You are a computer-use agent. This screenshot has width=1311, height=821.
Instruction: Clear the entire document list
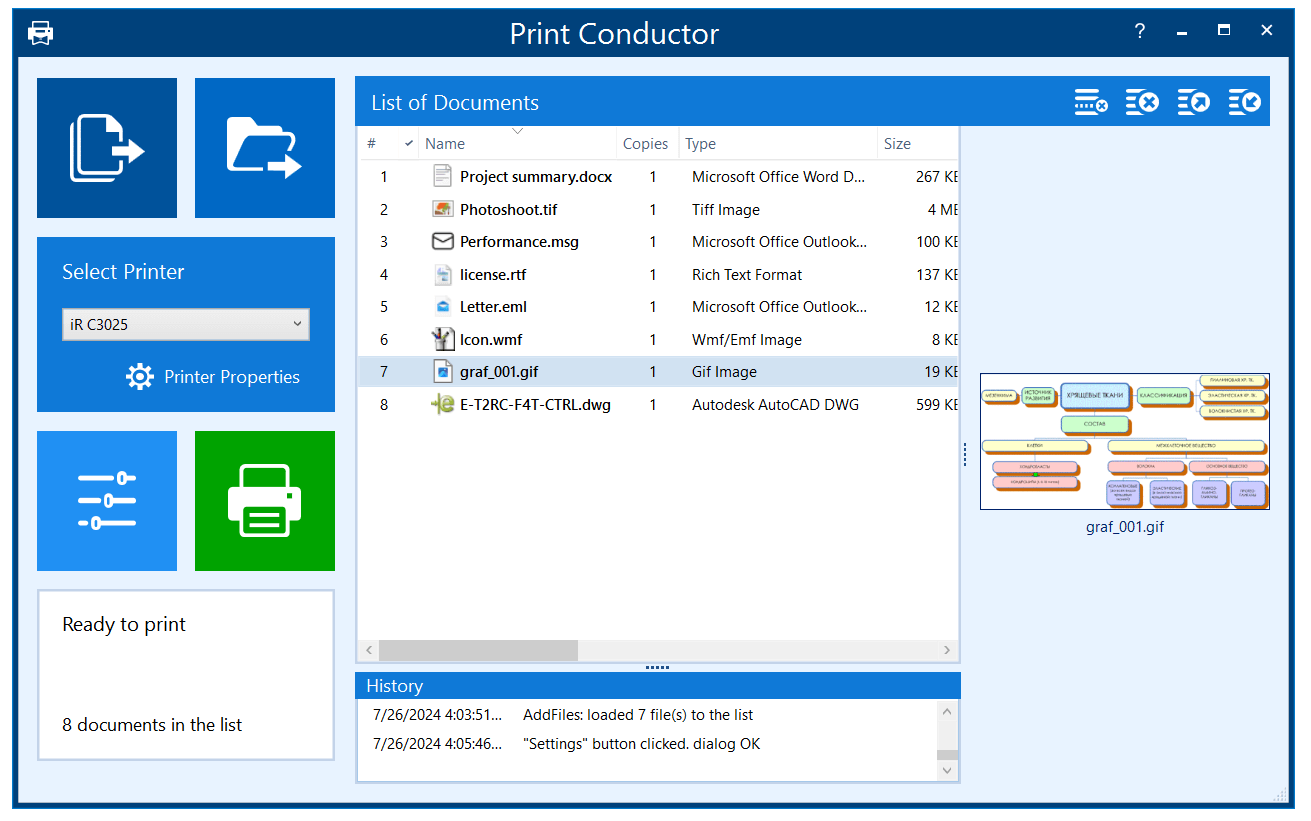click(1142, 102)
